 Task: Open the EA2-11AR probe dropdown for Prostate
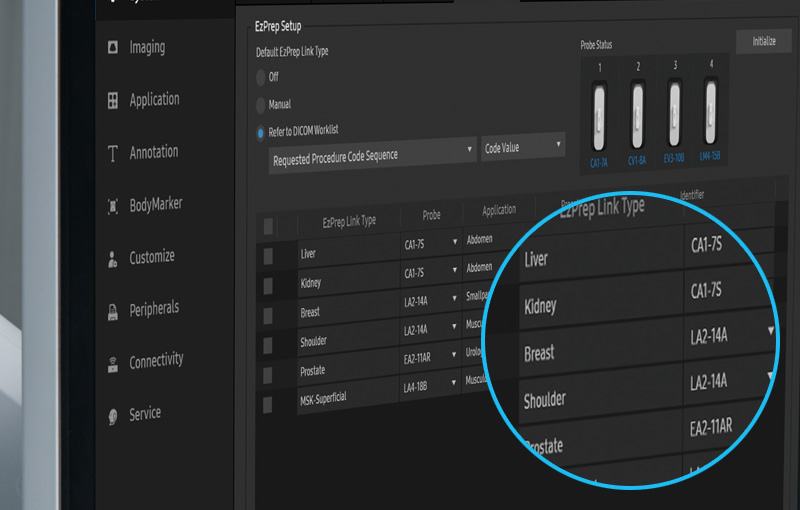pyautogui.click(x=430, y=357)
